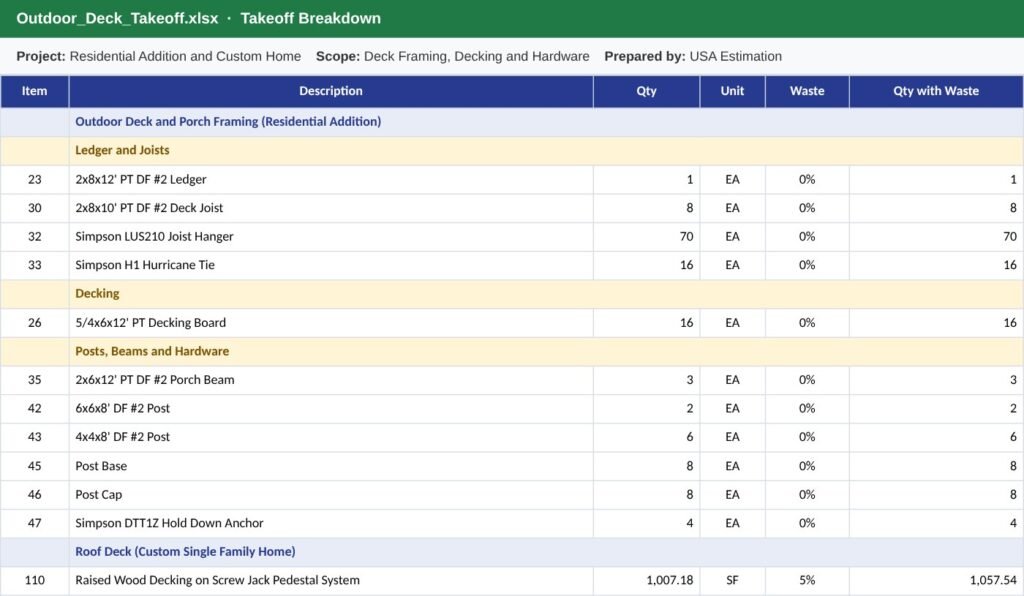Click the Qty value 70 for Joist Hanger
The image size is (1024, 596).
647,237
